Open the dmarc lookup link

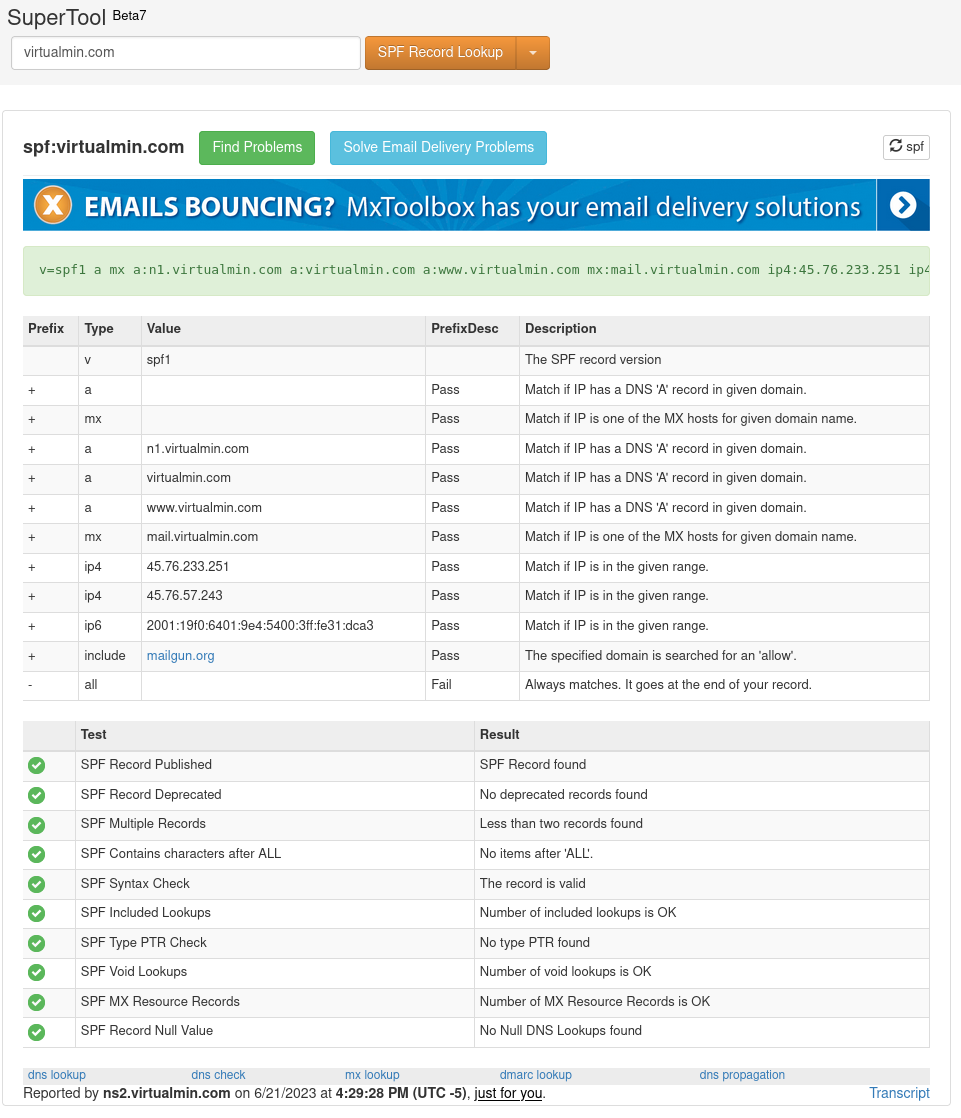tap(535, 1074)
